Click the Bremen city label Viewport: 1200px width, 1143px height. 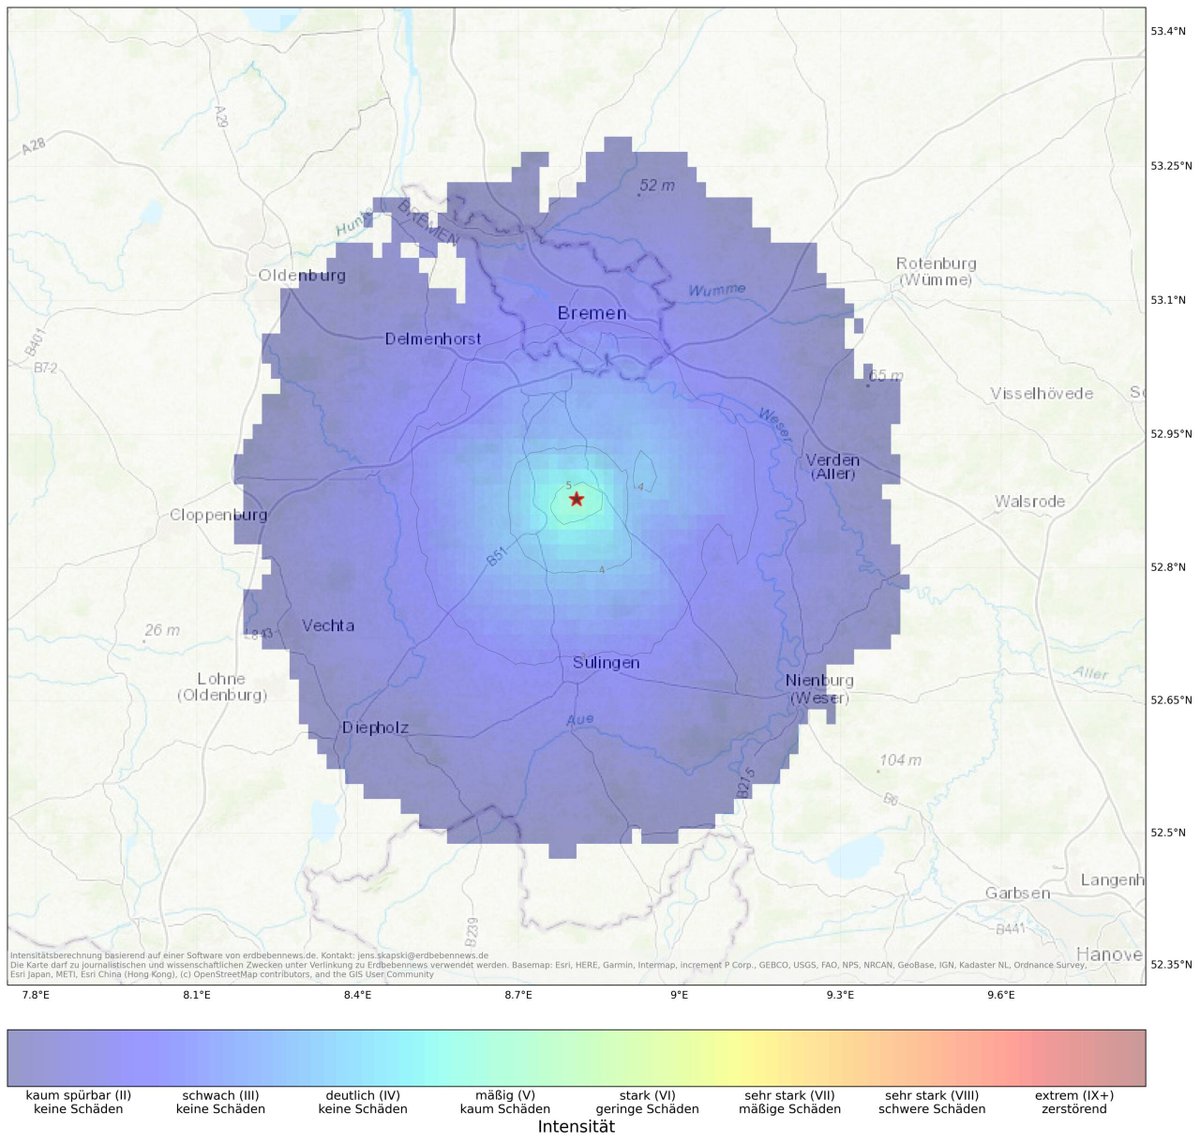(591, 313)
